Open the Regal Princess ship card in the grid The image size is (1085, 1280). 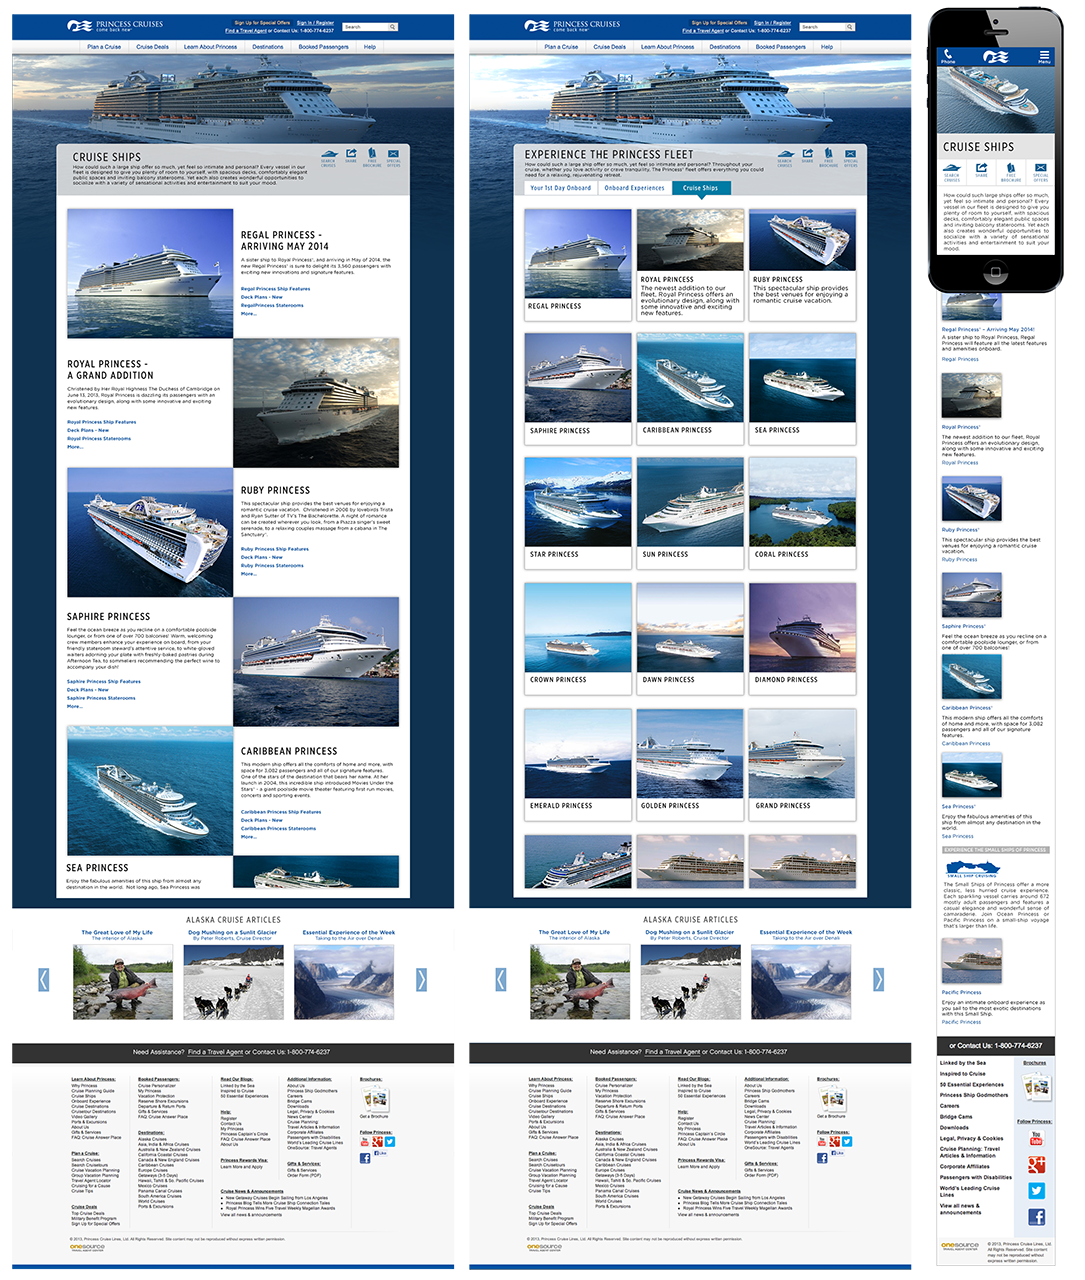coord(578,264)
